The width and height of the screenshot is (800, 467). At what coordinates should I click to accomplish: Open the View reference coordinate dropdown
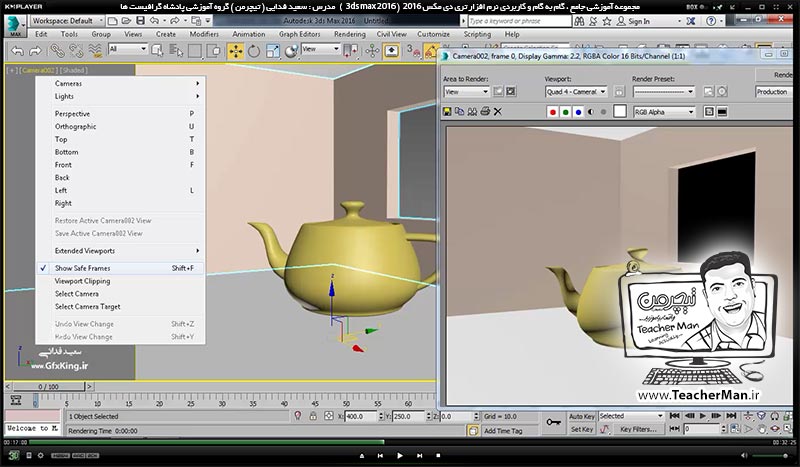[x=320, y=49]
